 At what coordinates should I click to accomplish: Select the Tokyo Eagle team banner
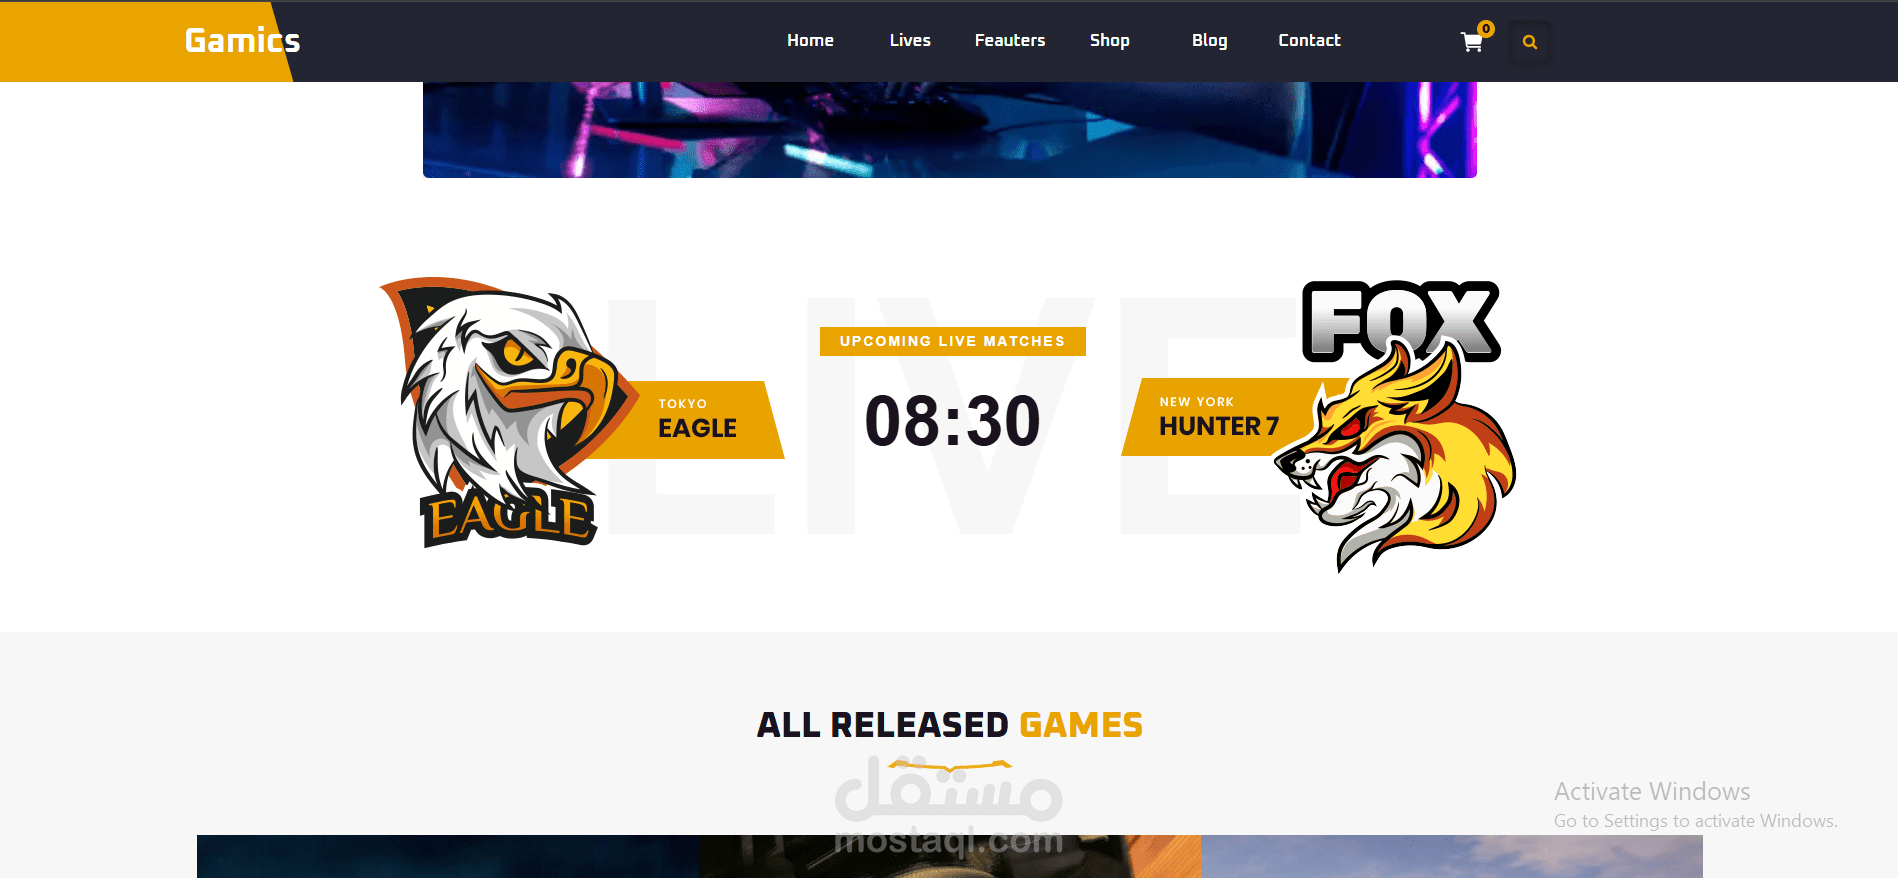click(x=700, y=420)
